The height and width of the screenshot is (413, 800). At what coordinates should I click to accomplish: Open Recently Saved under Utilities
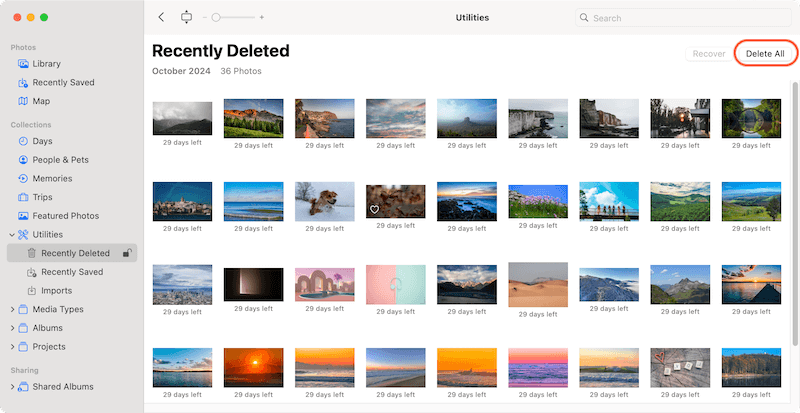tap(71, 272)
